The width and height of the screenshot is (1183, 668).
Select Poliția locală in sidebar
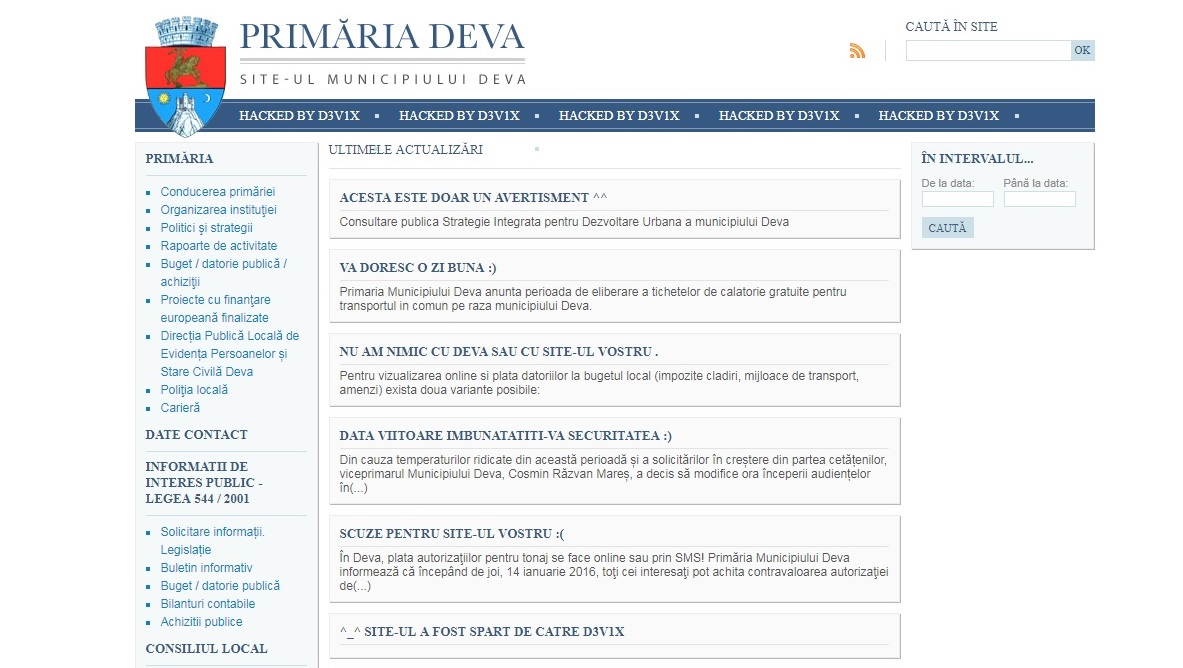[194, 390]
